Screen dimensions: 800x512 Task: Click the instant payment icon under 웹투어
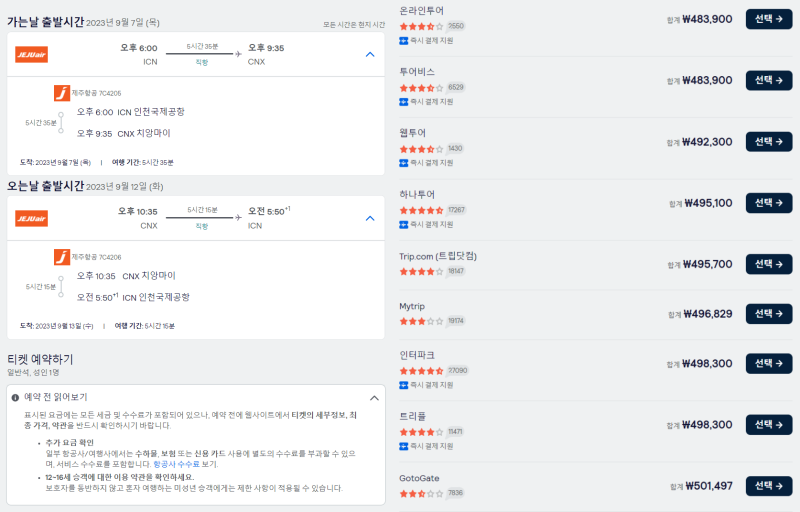tap(404, 163)
